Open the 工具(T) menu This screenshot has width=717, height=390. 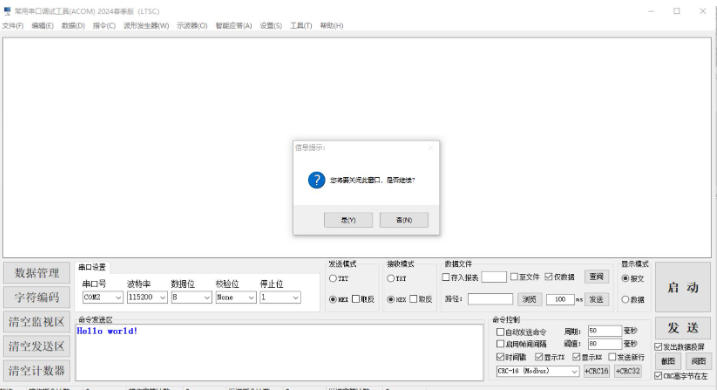[301, 26]
